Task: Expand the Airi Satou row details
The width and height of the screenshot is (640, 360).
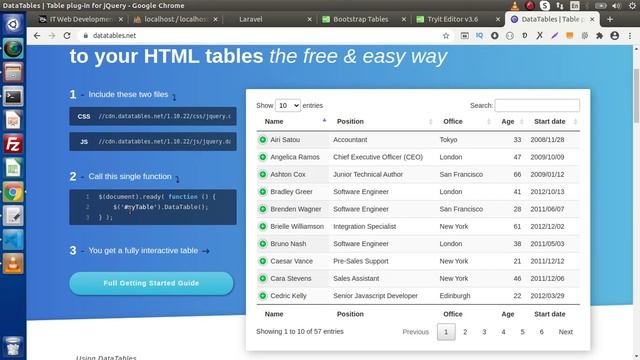Action: coord(262,140)
